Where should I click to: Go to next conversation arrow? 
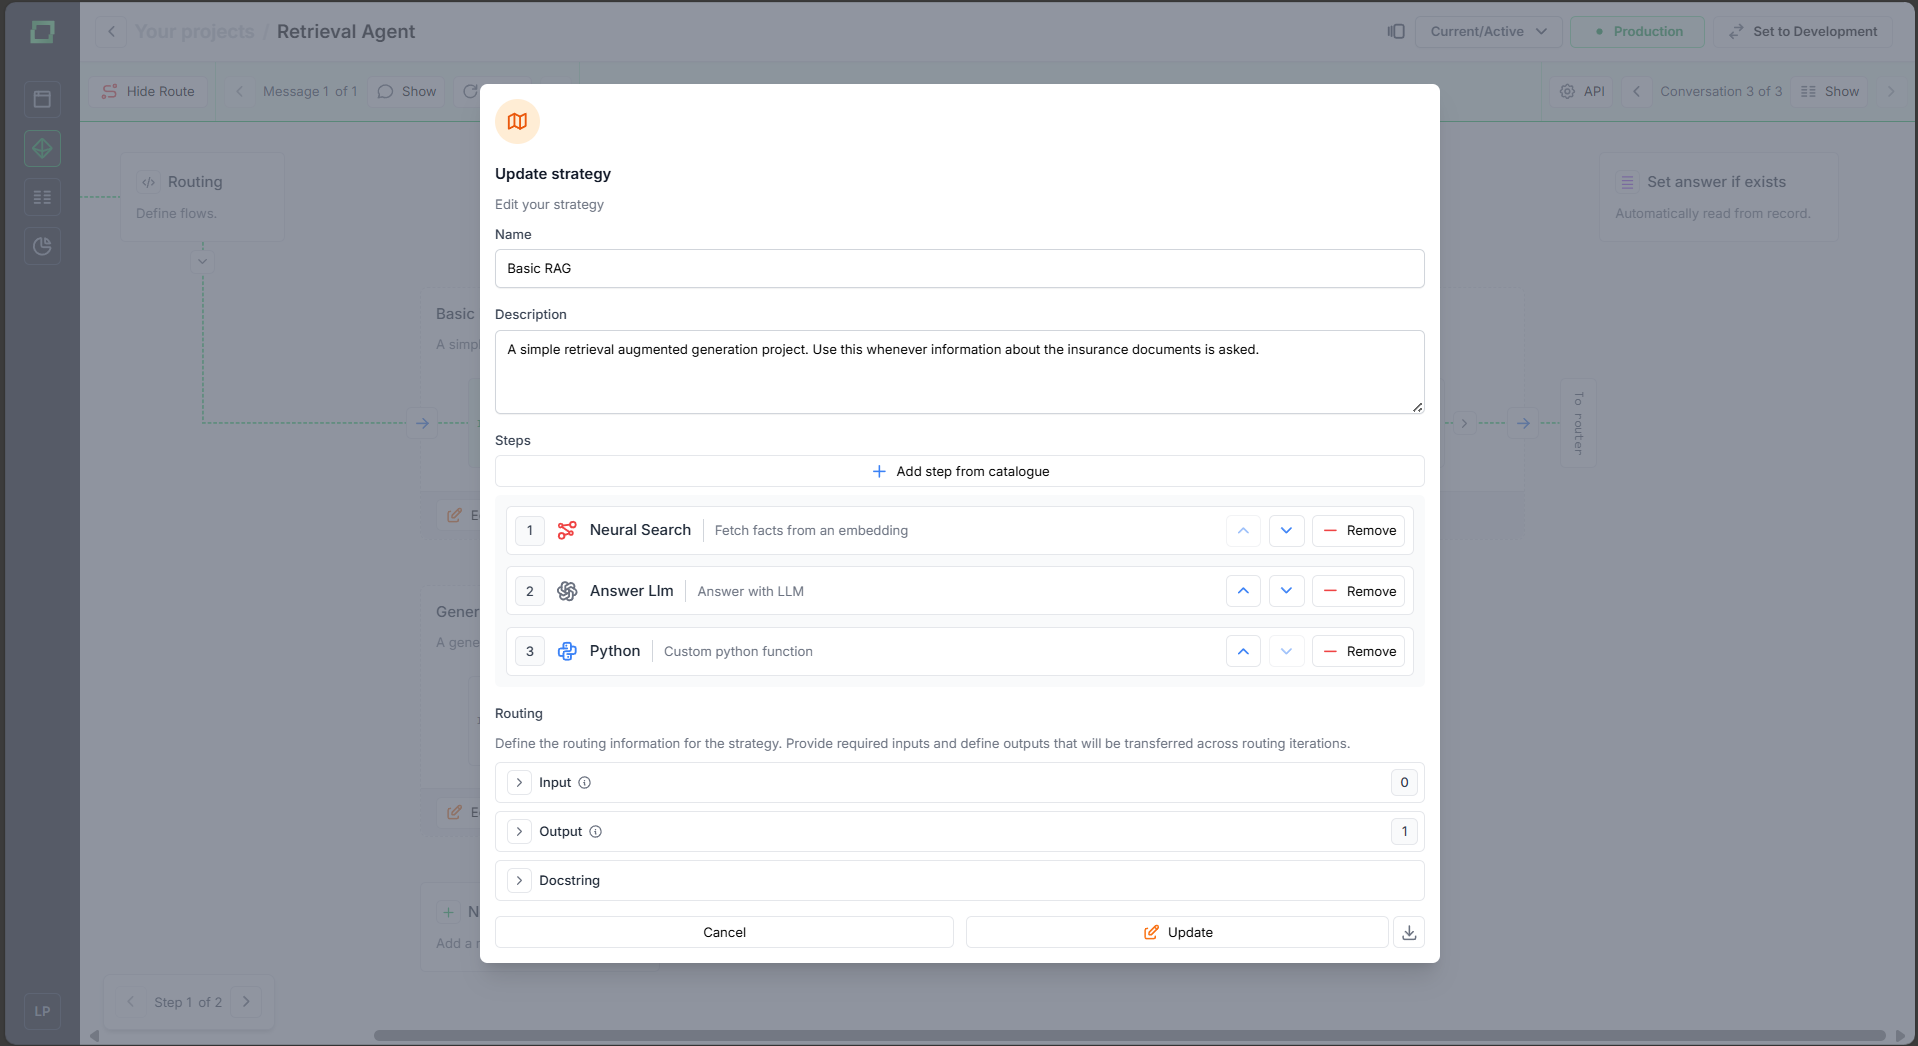point(1891,91)
